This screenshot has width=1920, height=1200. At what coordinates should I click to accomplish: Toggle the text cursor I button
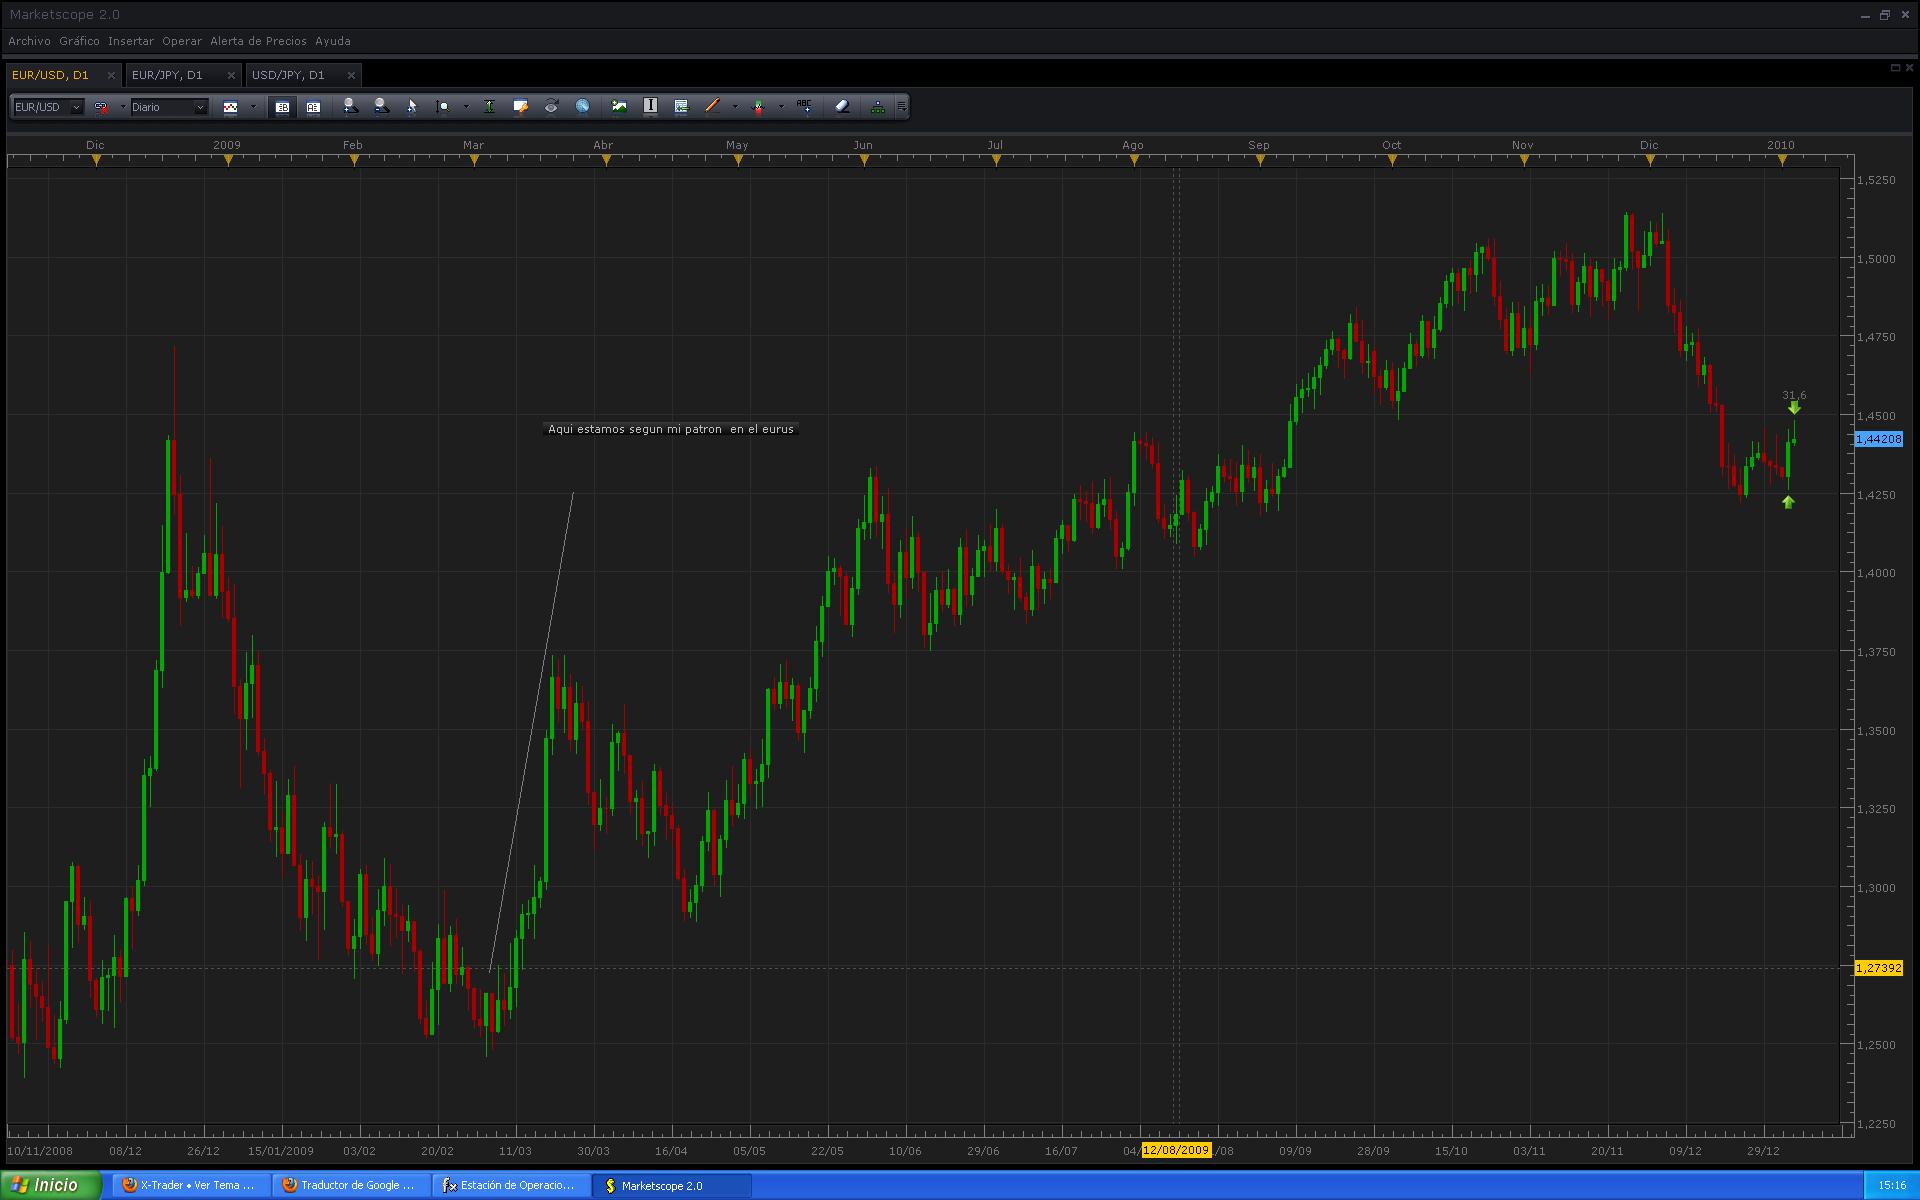(x=650, y=106)
